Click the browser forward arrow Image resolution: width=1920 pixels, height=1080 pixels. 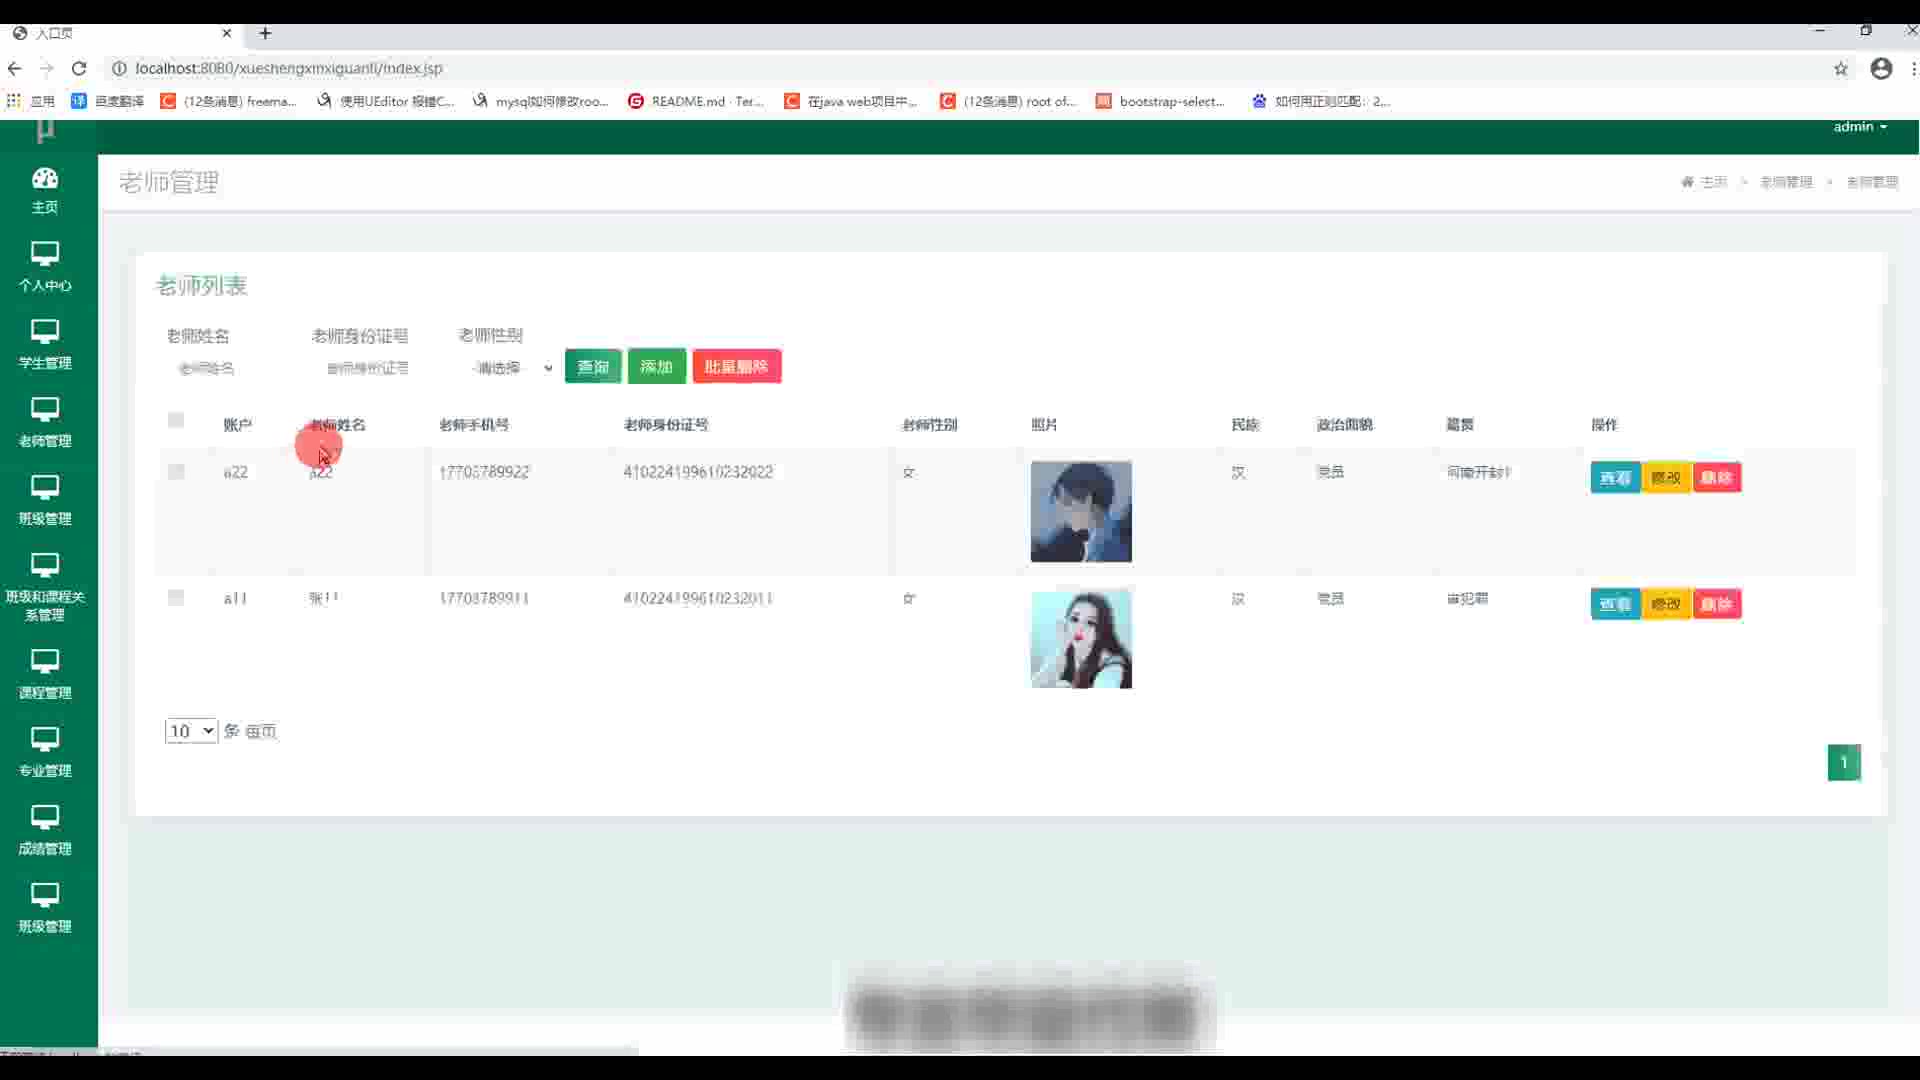pyautogui.click(x=46, y=68)
